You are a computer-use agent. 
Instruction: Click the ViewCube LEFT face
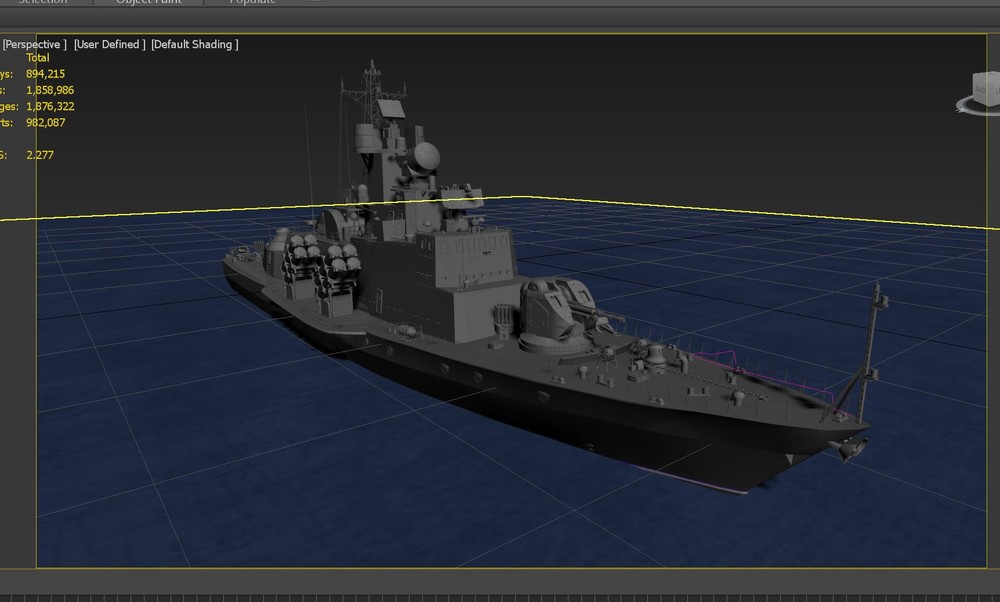point(997,92)
